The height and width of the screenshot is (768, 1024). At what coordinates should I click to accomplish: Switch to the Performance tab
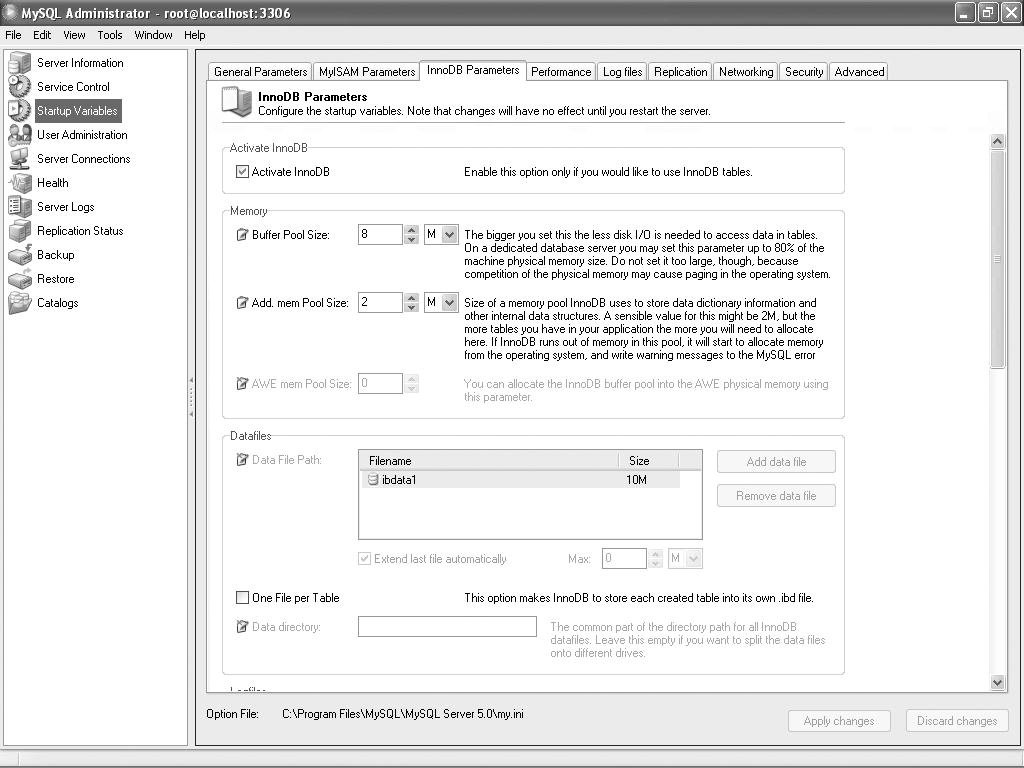[561, 72]
